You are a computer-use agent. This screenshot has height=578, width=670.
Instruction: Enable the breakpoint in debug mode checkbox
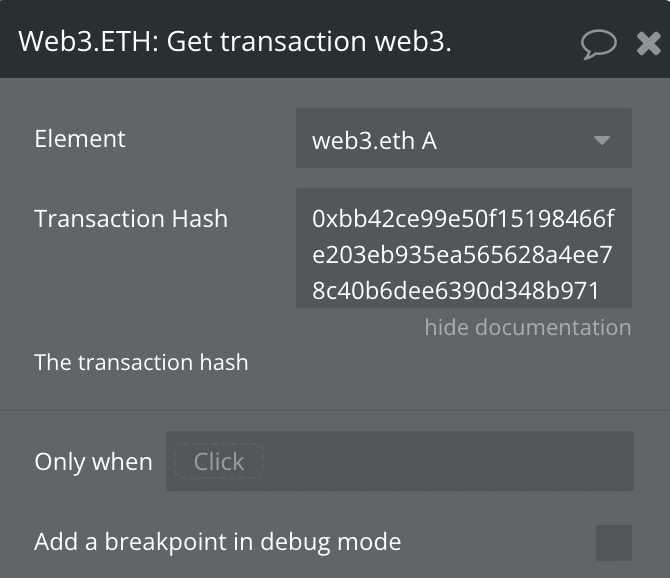click(614, 543)
